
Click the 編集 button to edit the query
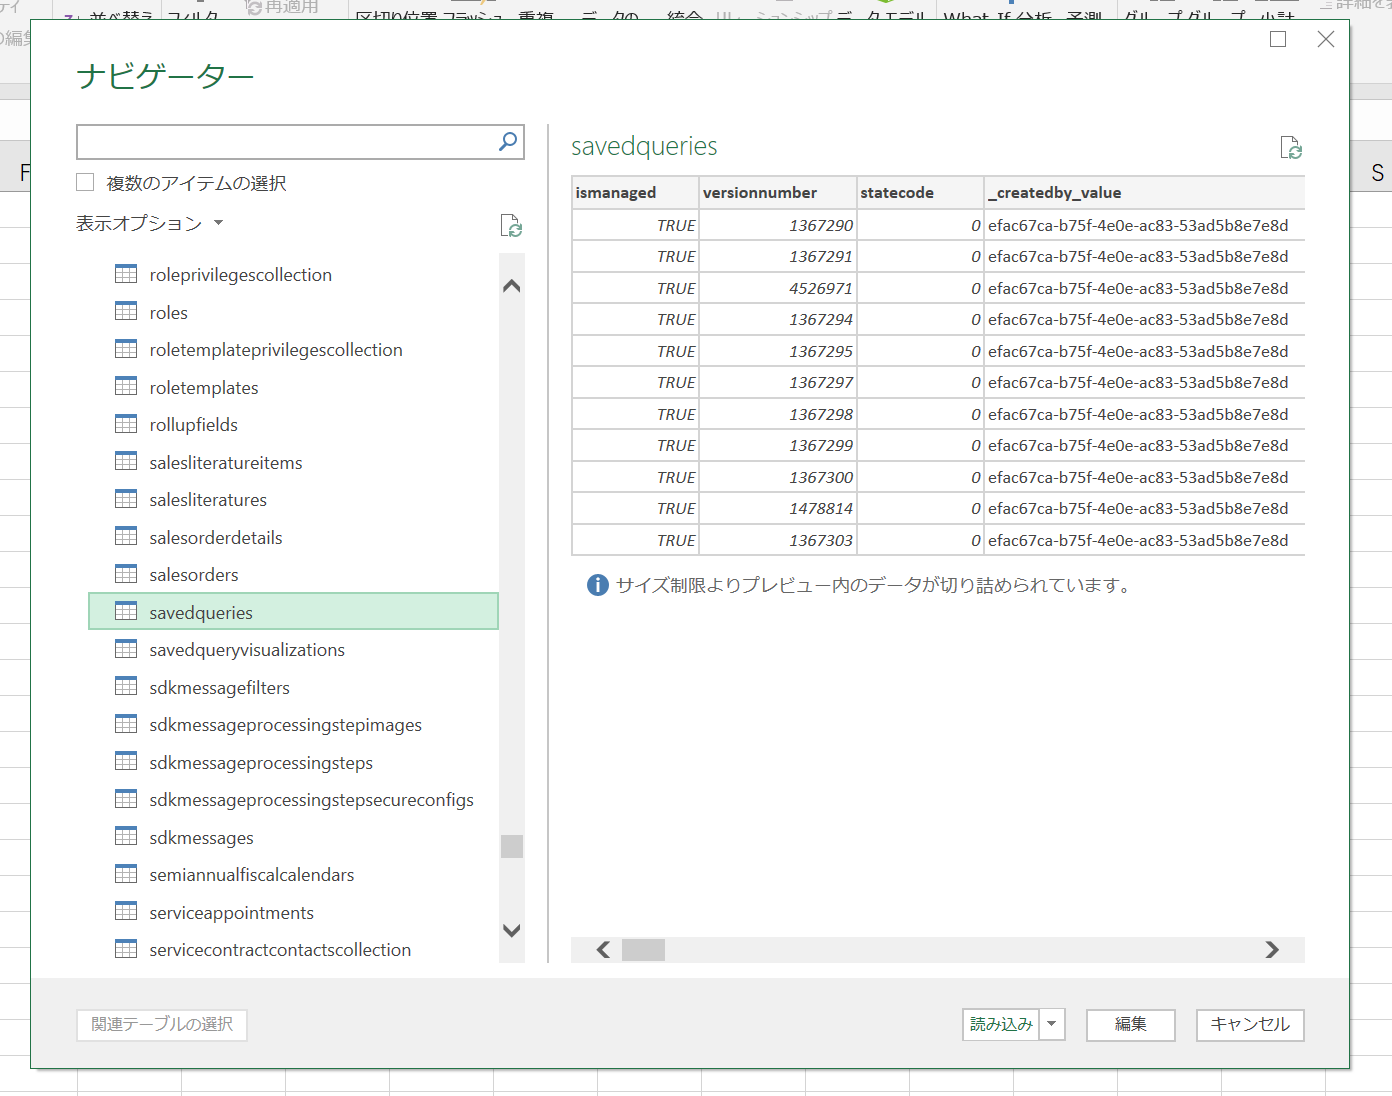(1130, 1024)
